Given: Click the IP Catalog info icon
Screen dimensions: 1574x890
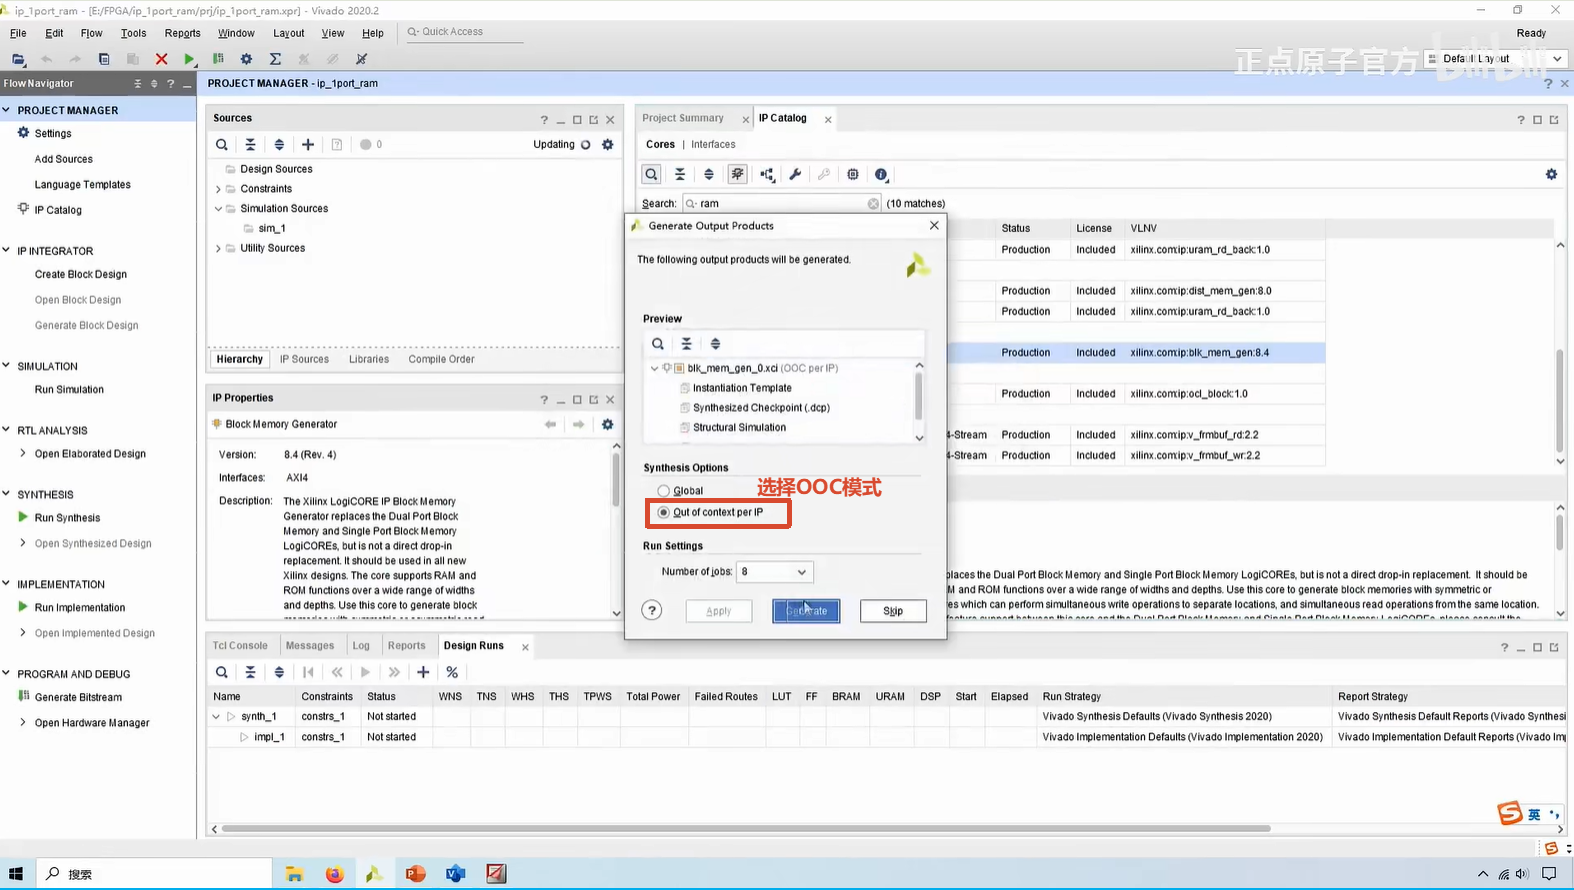Looking at the screenshot, I should [881, 174].
